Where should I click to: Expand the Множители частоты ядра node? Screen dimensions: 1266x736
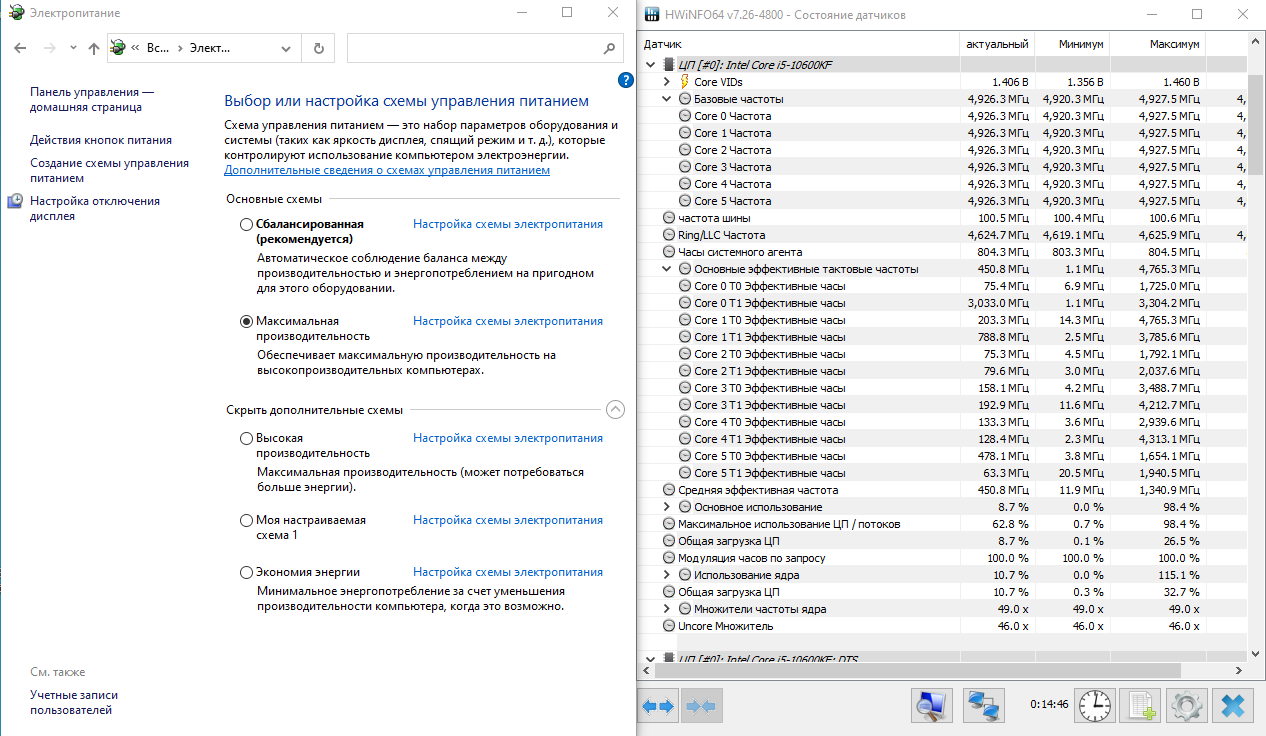(667, 609)
